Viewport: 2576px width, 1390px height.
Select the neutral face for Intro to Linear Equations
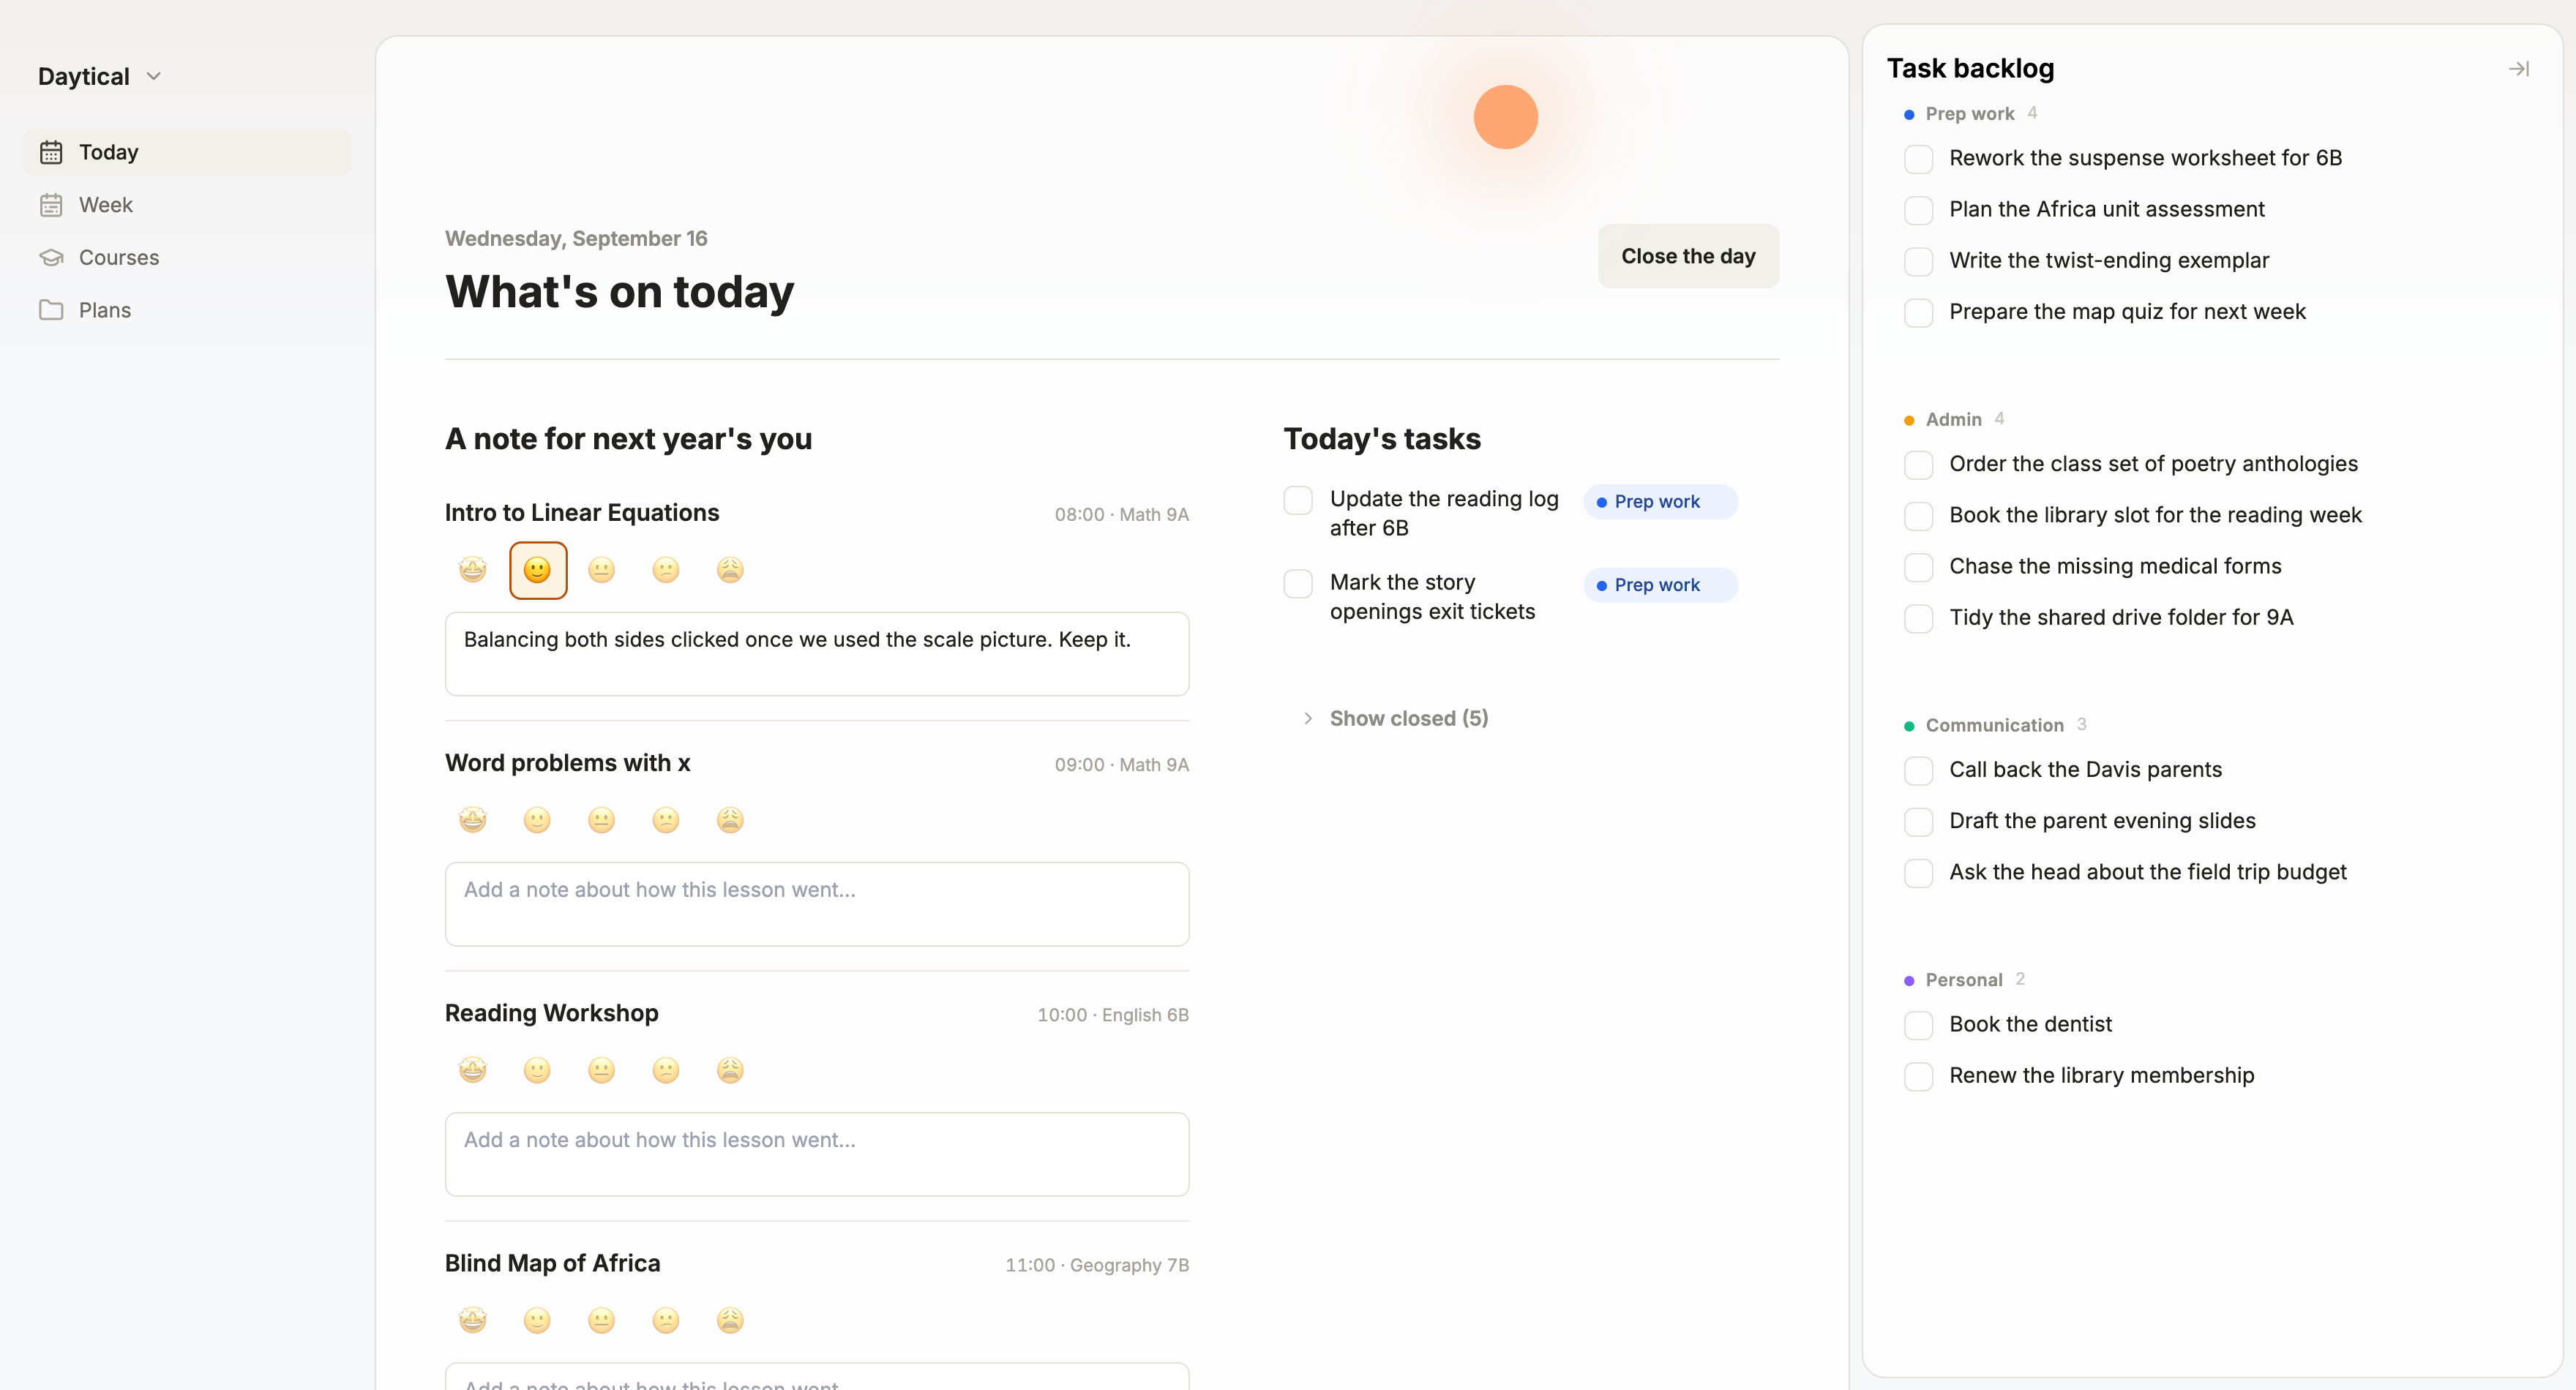coord(601,570)
